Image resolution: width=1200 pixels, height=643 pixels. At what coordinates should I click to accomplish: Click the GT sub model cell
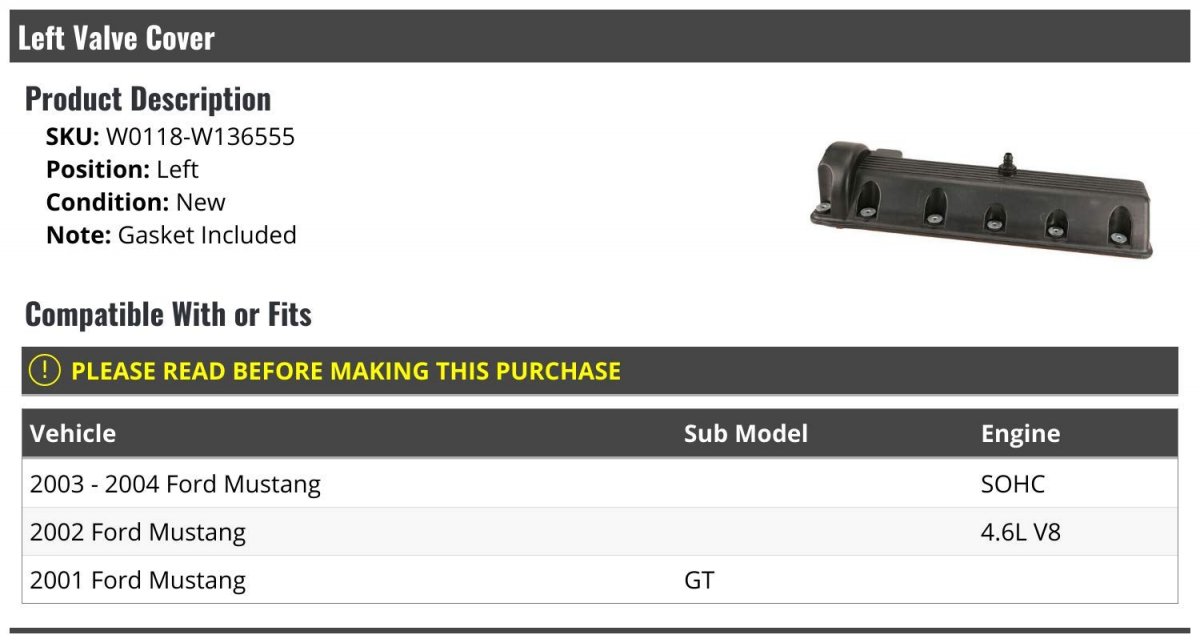point(699,580)
